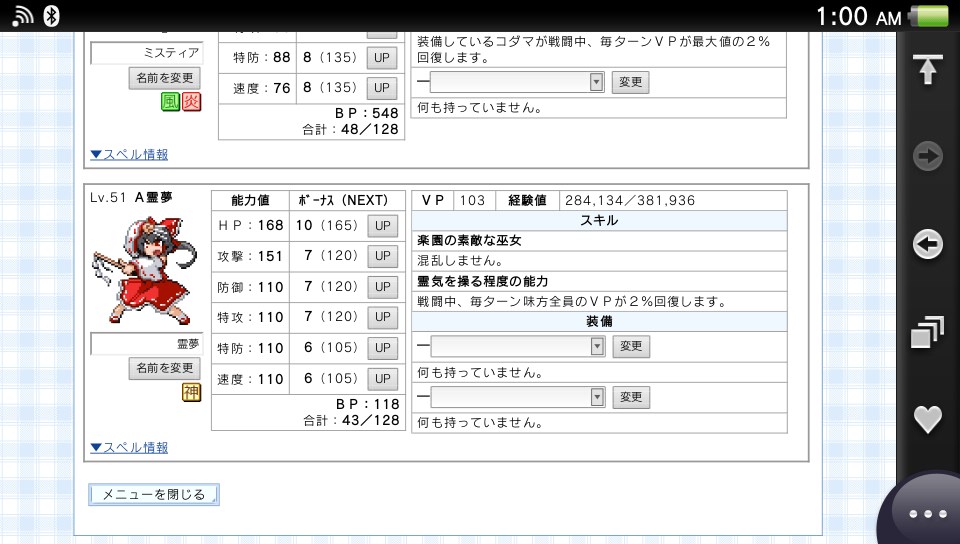Viewport: 960px width, 544px height.
Task: Open bookmarks with the heart icon
Action: click(928, 419)
